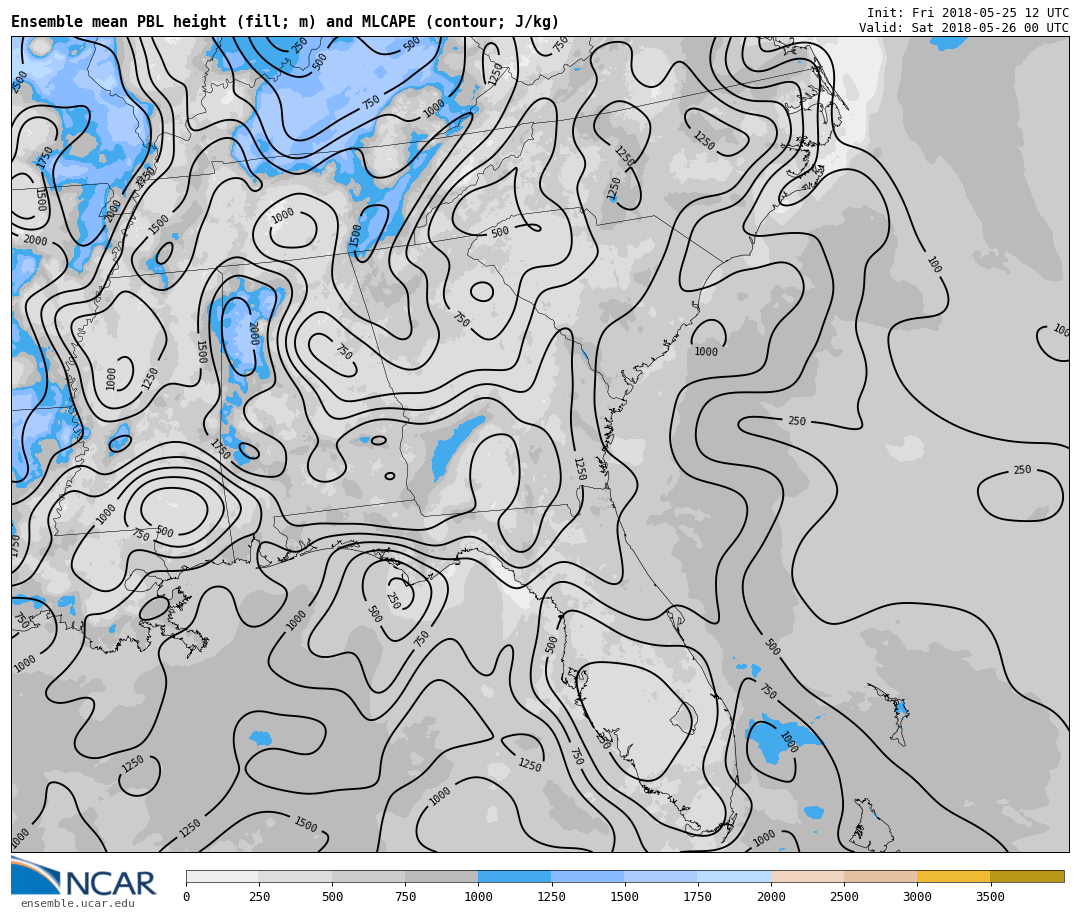Pick the 500–750 gray colorbar swatch
Image resolution: width=1080 pixels, height=915 pixels.
[x=368, y=876]
